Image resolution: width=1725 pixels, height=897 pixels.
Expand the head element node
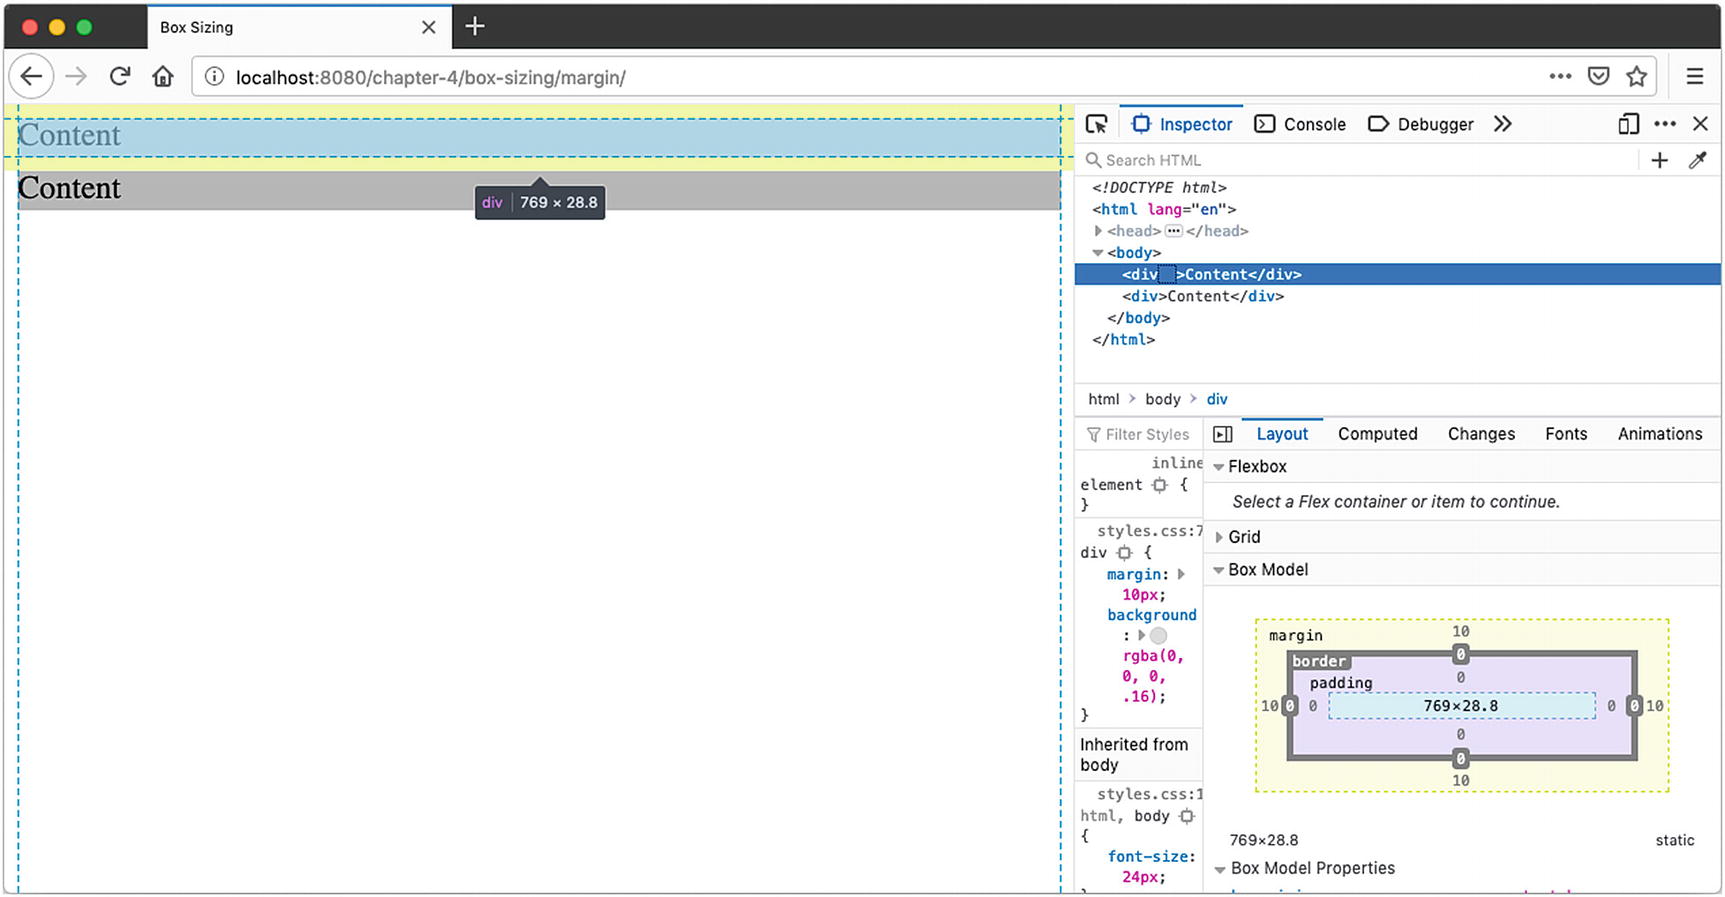[1098, 231]
